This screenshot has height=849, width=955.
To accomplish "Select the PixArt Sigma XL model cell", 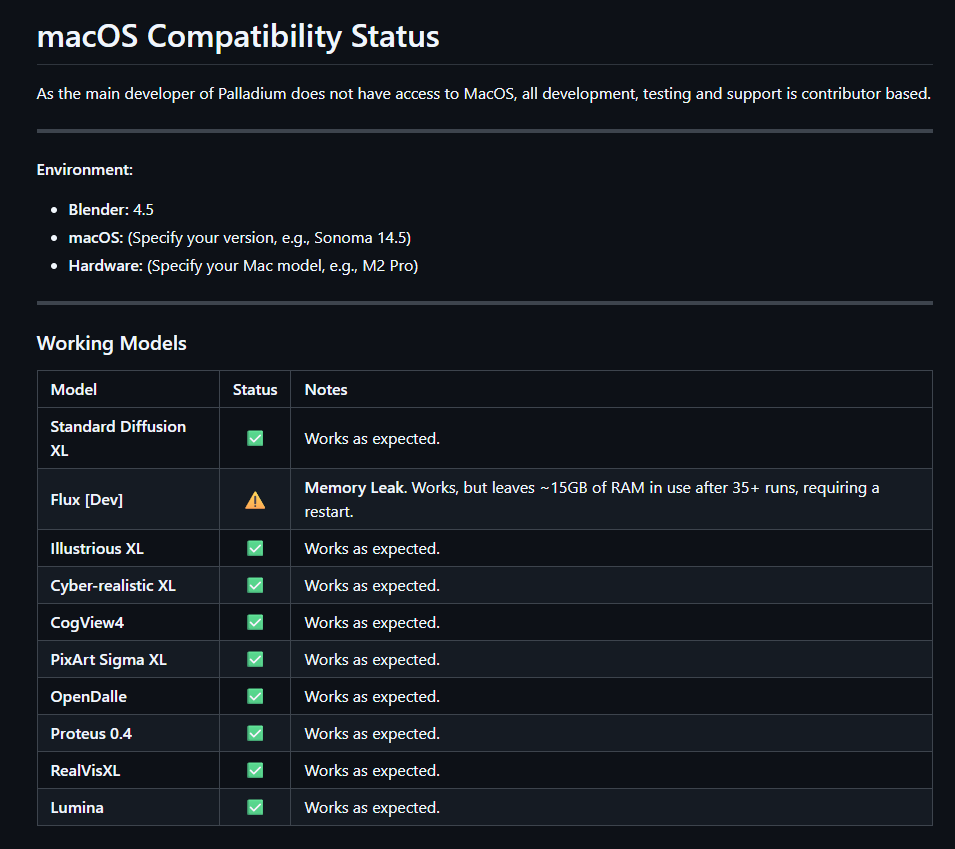I will [129, 659].
